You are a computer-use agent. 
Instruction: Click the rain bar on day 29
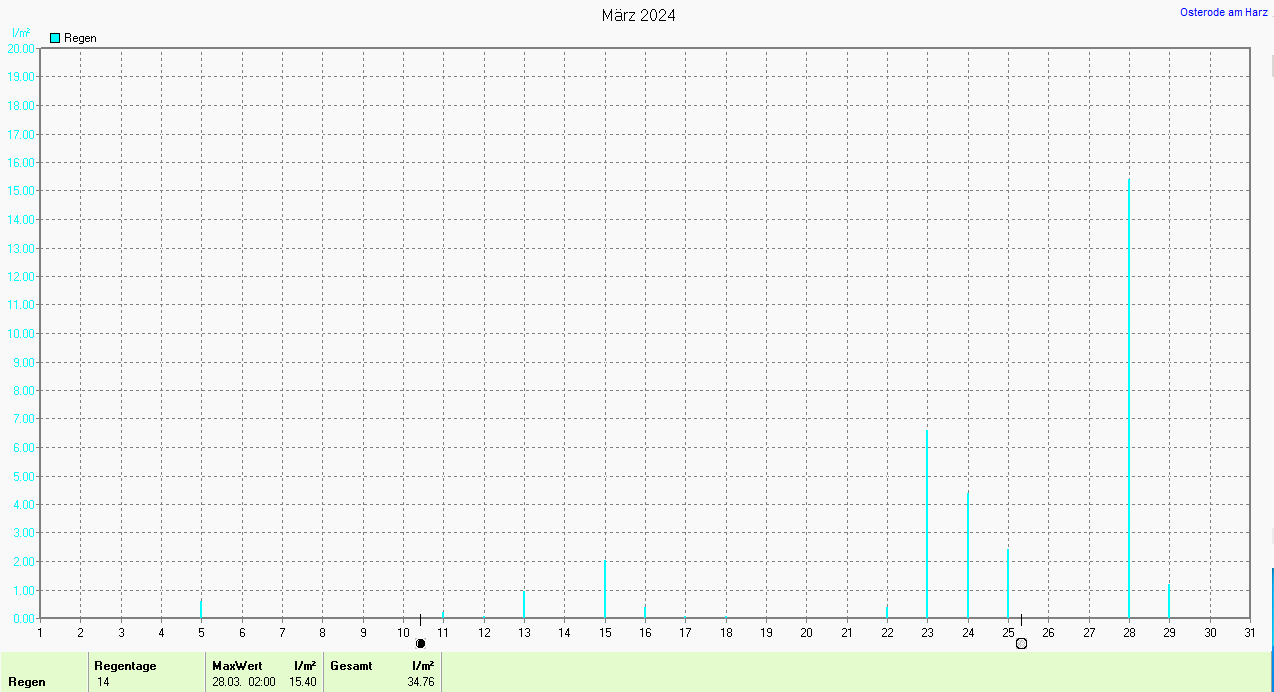click(1169, 601)
